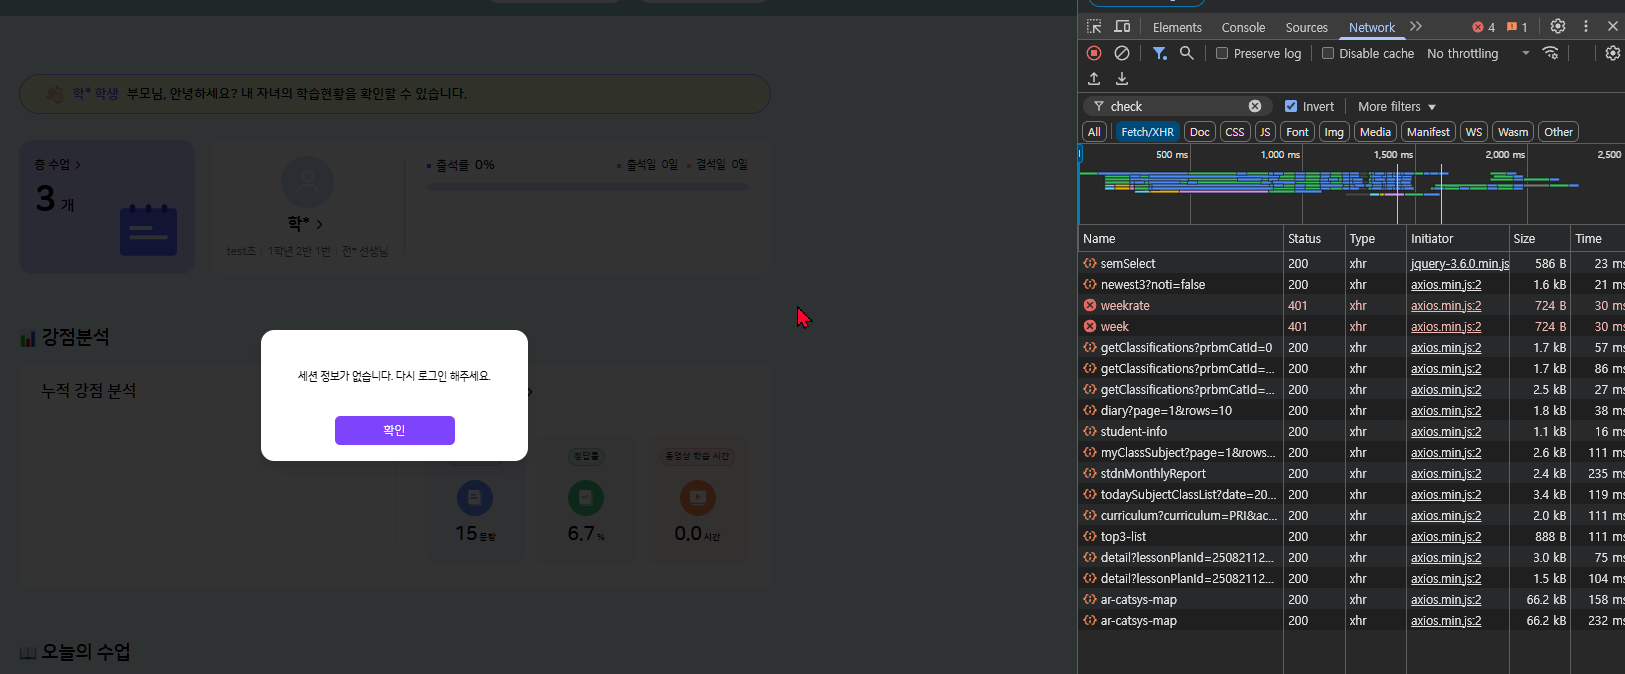Screen dimensions: 1625x674
Task: Click the import HAR upload icon
Action: (x=1094, y=79)
